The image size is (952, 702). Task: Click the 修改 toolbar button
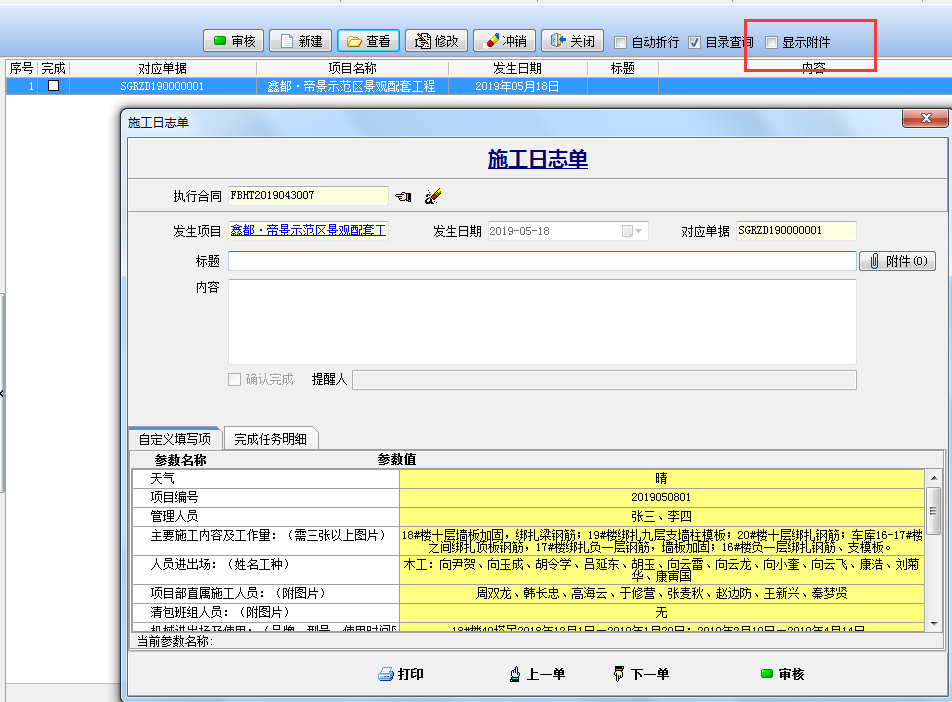tap(435, 41)
